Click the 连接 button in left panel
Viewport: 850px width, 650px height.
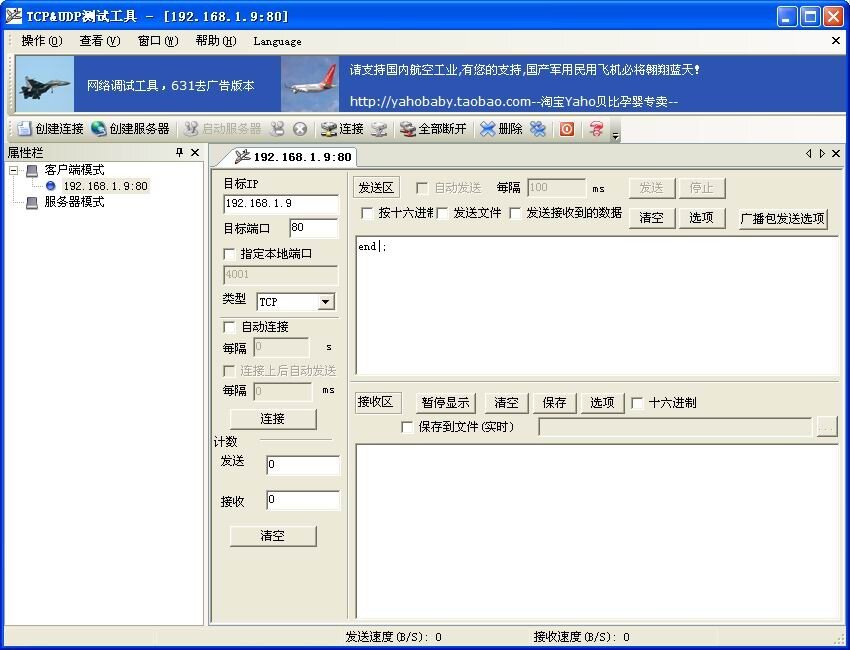273,419
